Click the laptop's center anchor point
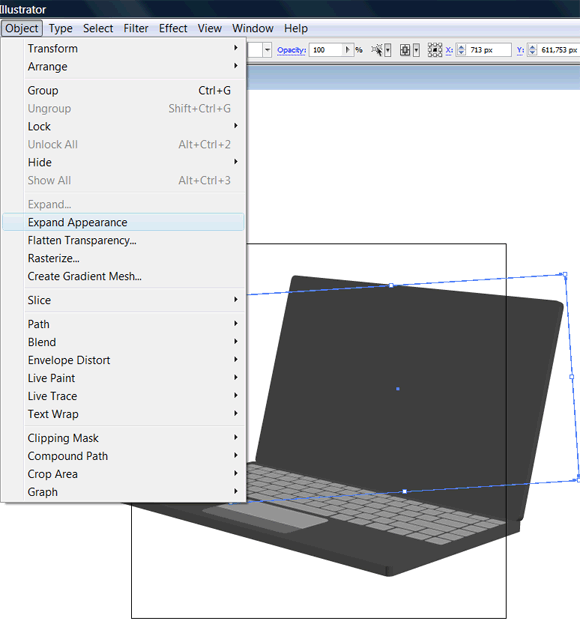580x636 pixels. 398,389
